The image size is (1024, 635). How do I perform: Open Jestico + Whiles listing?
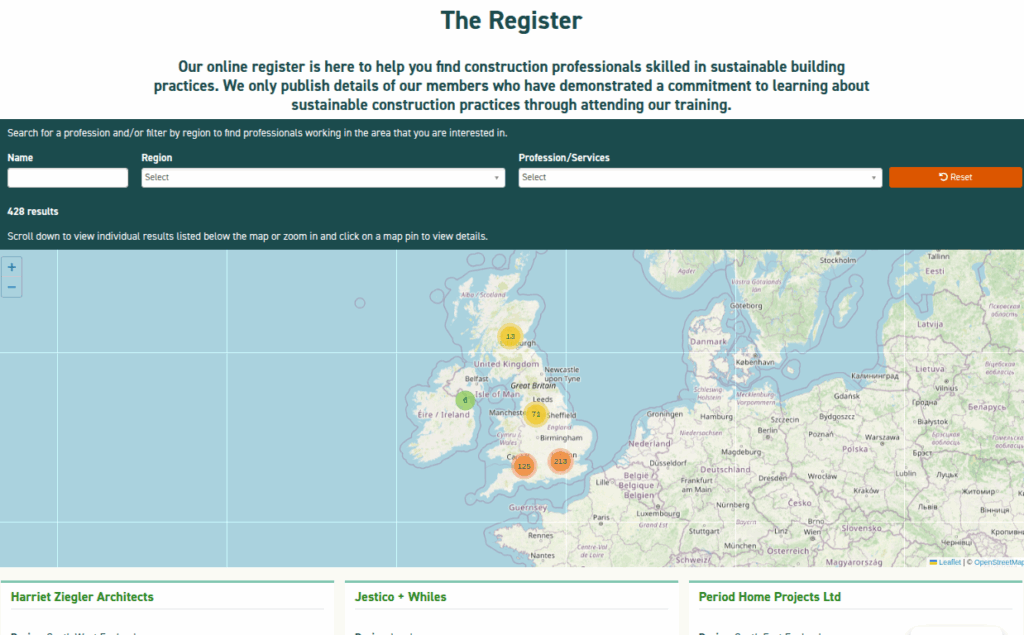(400, 597)
